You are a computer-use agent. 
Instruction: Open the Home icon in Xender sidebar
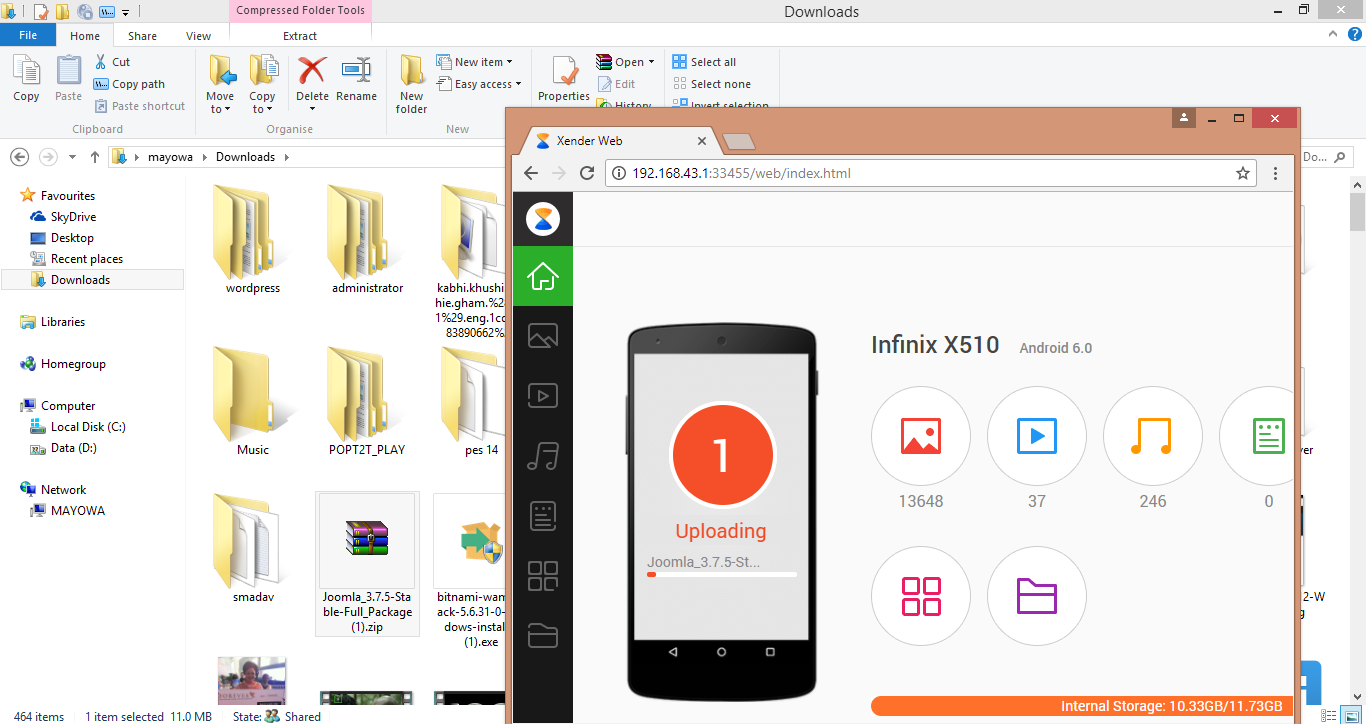click(x=542, y=276)
